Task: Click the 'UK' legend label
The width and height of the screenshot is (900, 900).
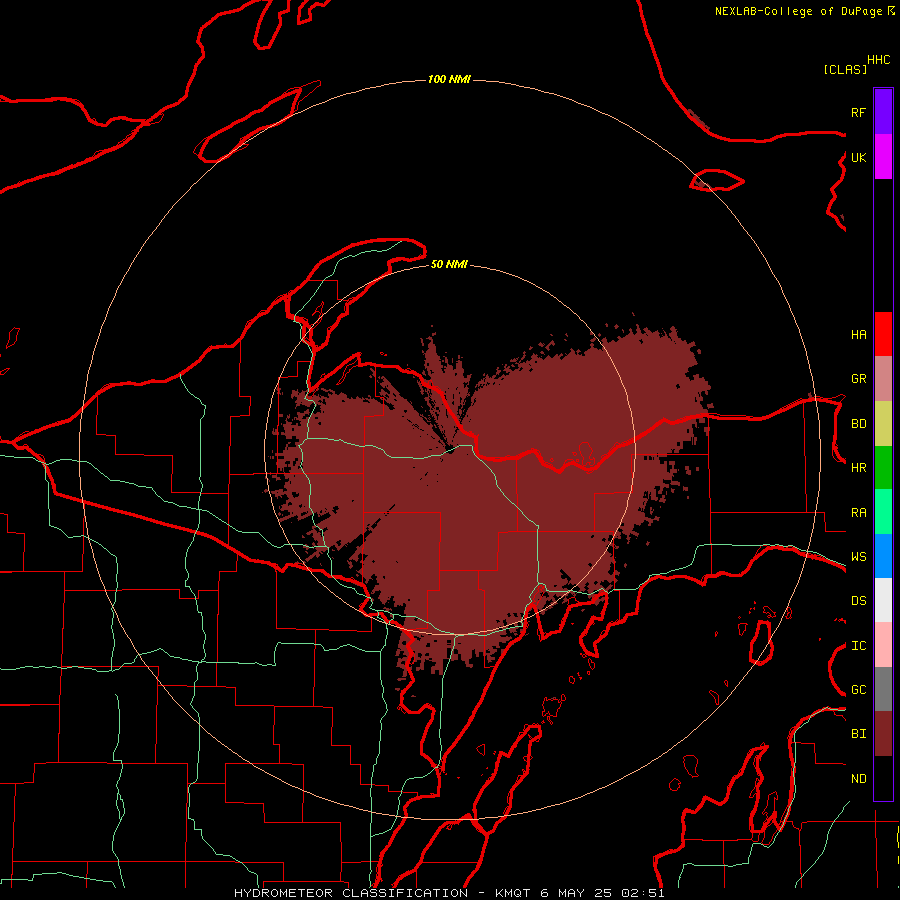Action: click(858, 157)
